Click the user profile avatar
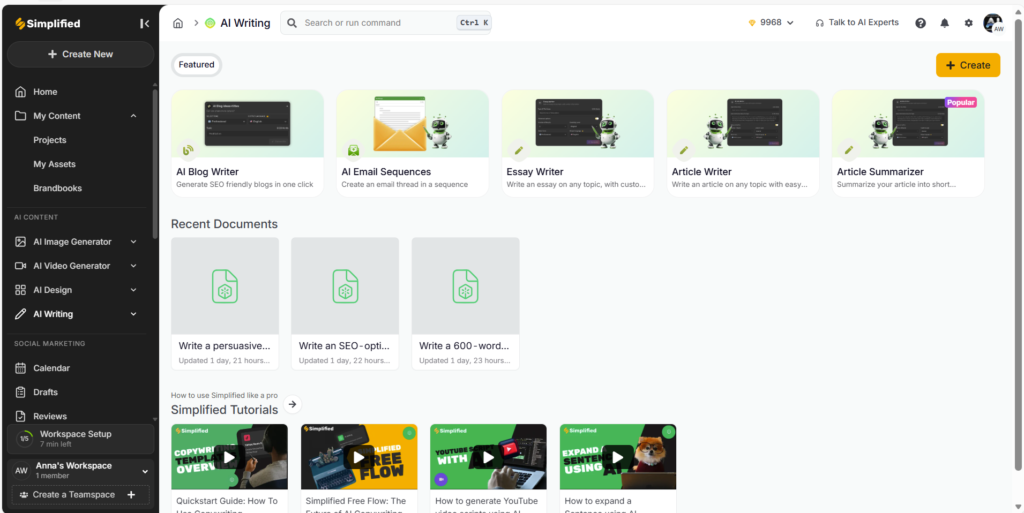This screenshot has height=513, width=1024. 992,23
